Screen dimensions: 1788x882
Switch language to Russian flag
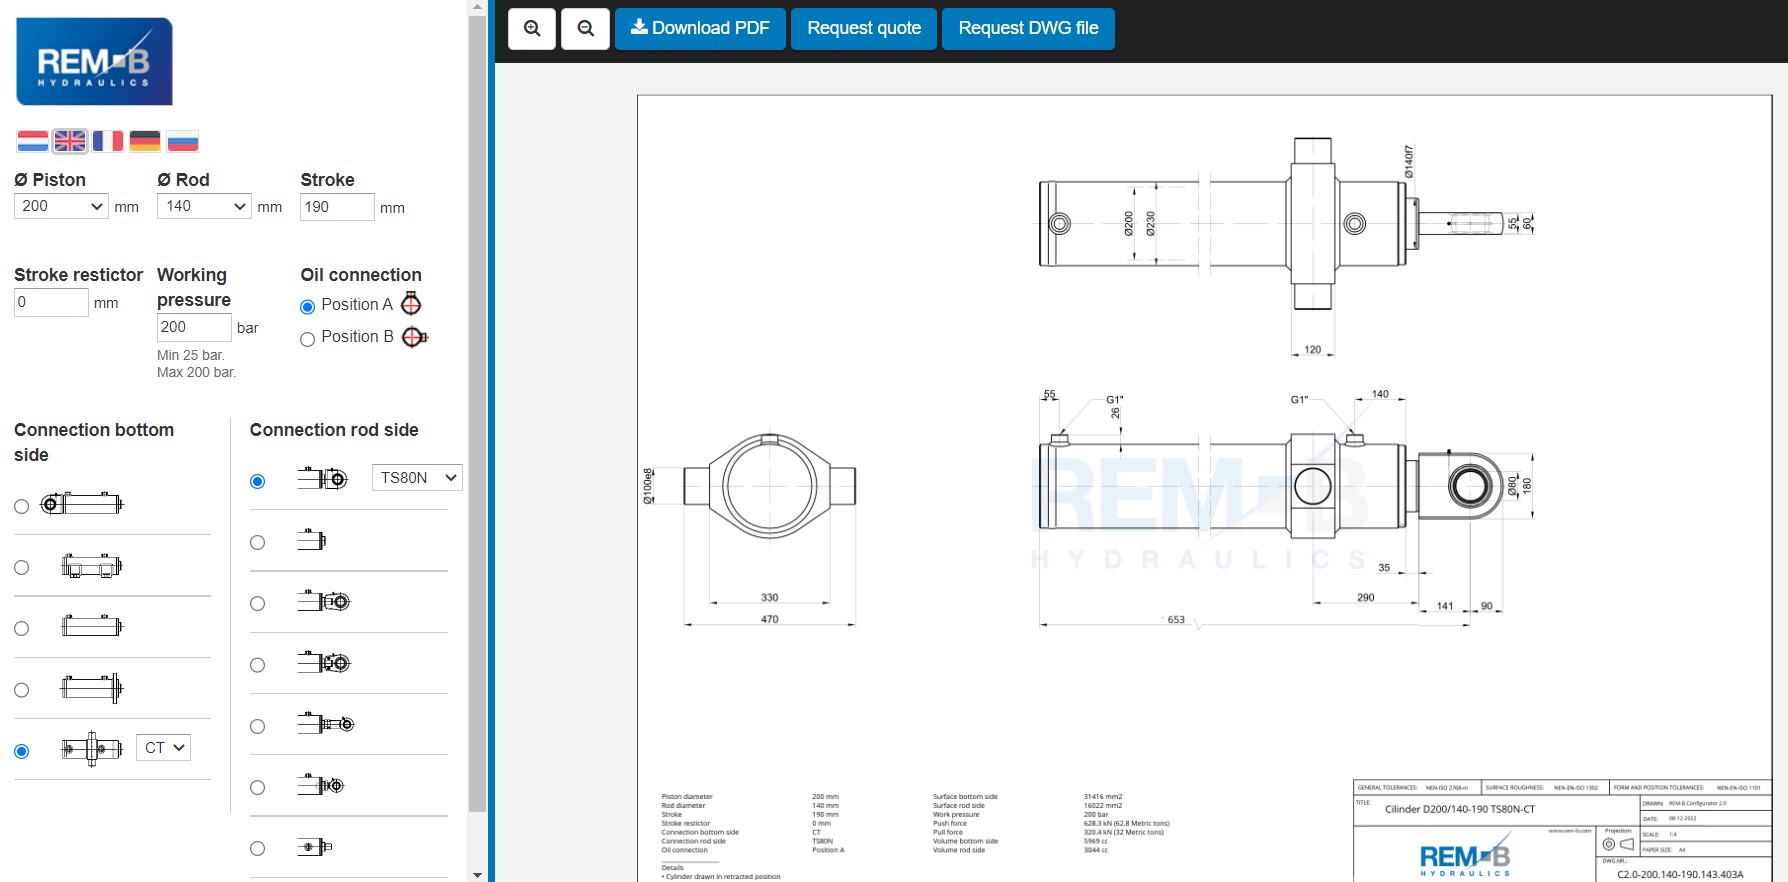(182, 141)
